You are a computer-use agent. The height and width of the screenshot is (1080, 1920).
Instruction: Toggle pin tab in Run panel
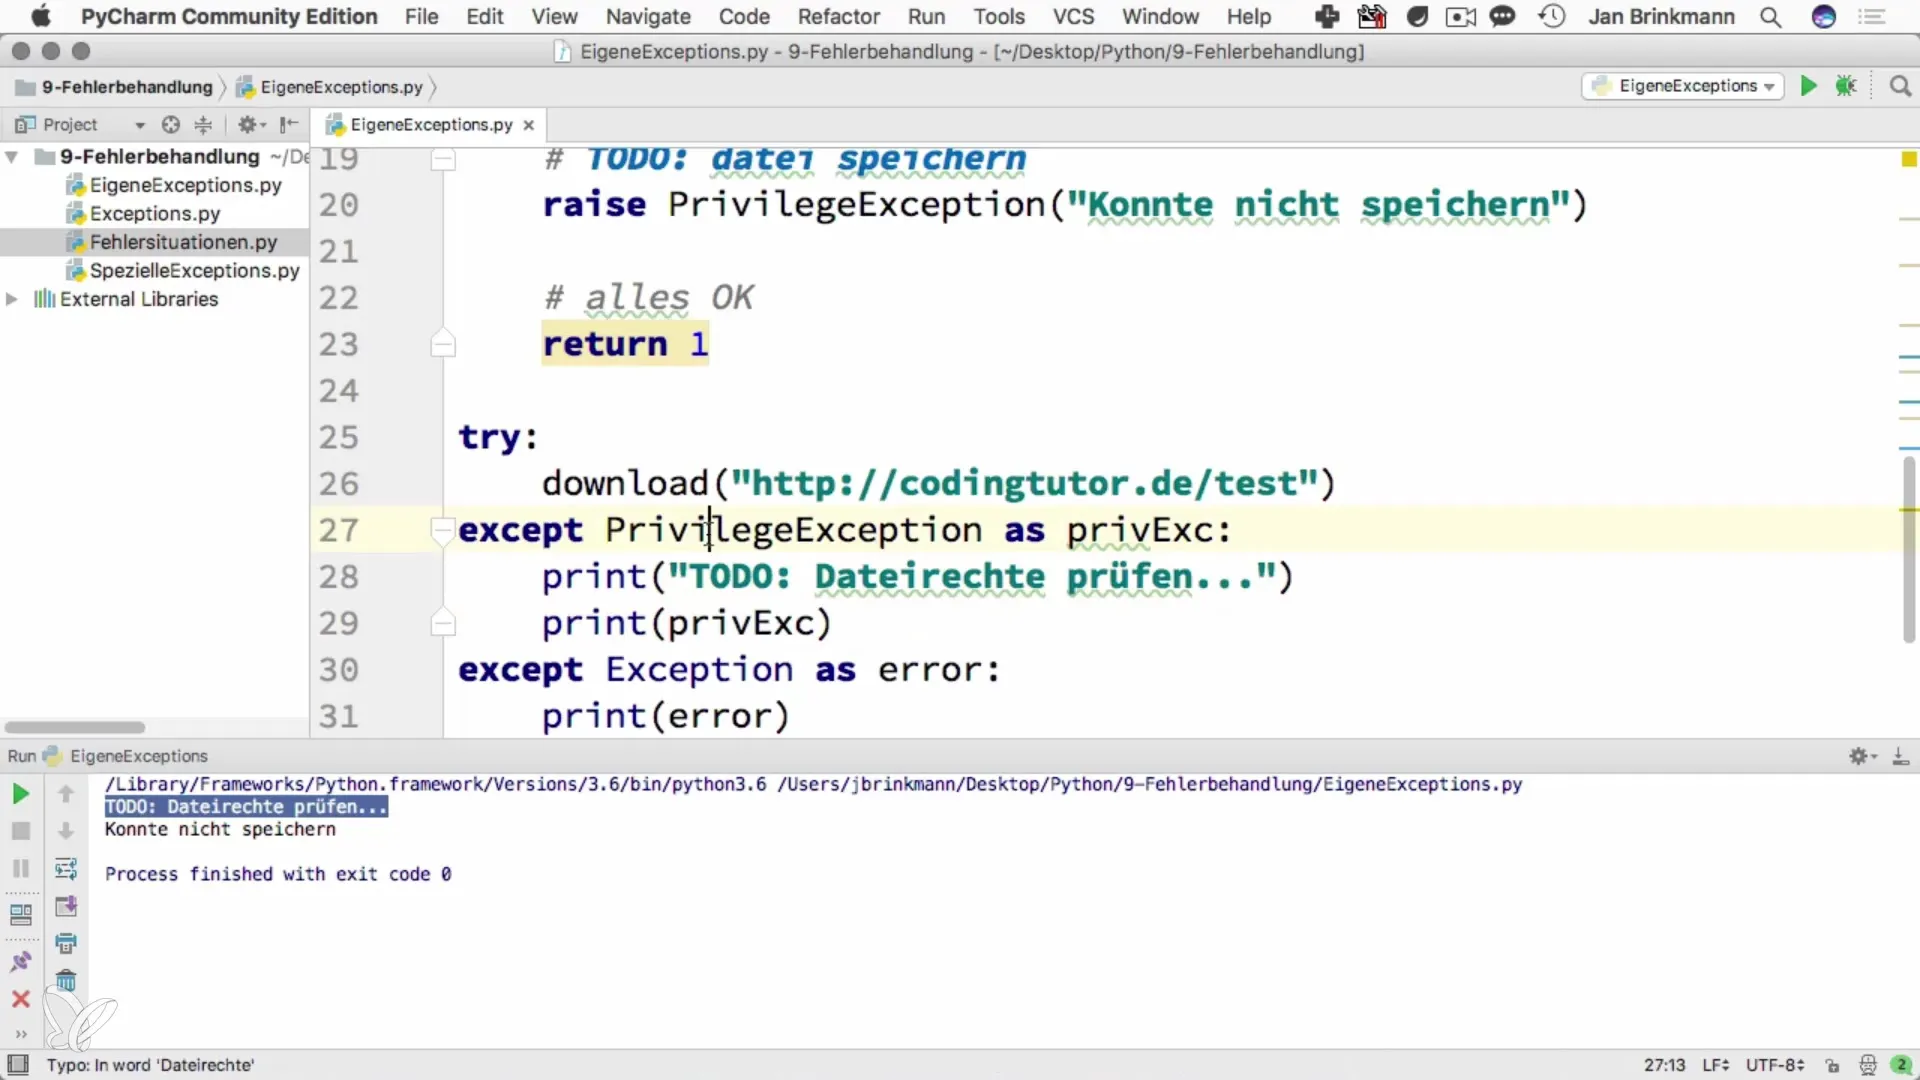point(20,961)
